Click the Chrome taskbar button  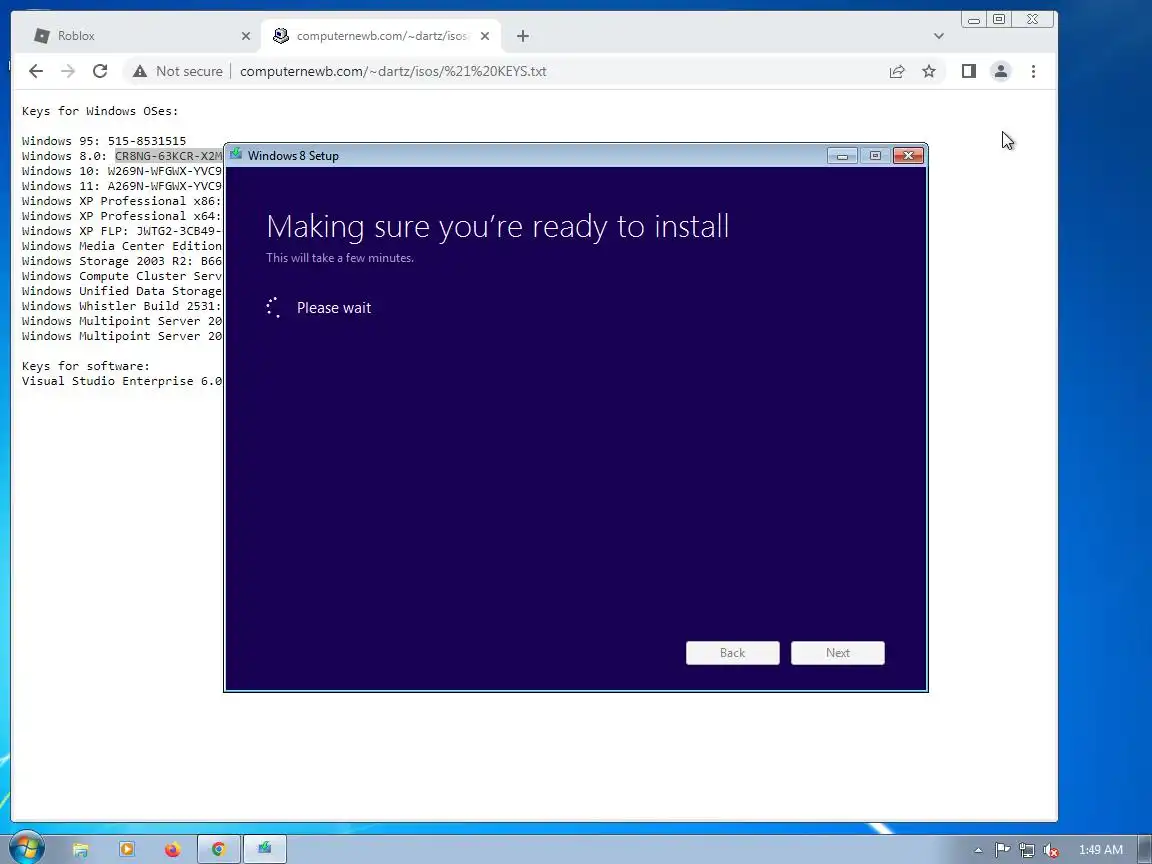[218, 850]
